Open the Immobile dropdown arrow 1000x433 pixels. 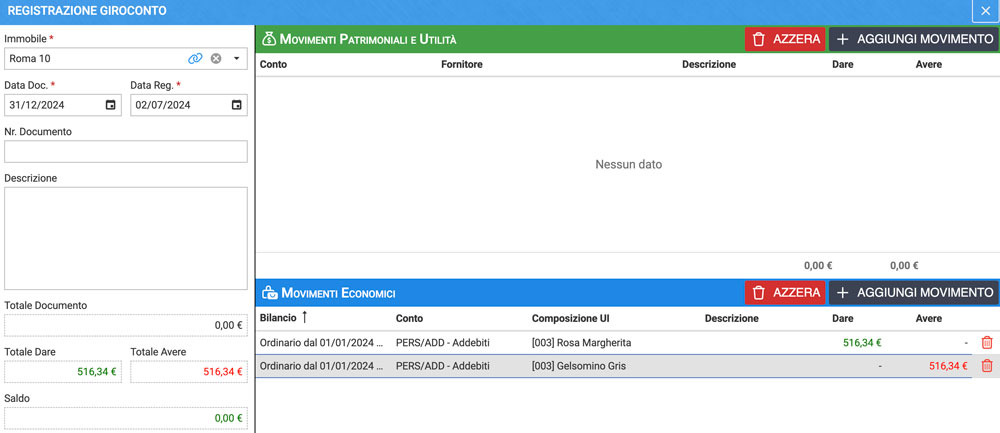[x=236, y=59]
